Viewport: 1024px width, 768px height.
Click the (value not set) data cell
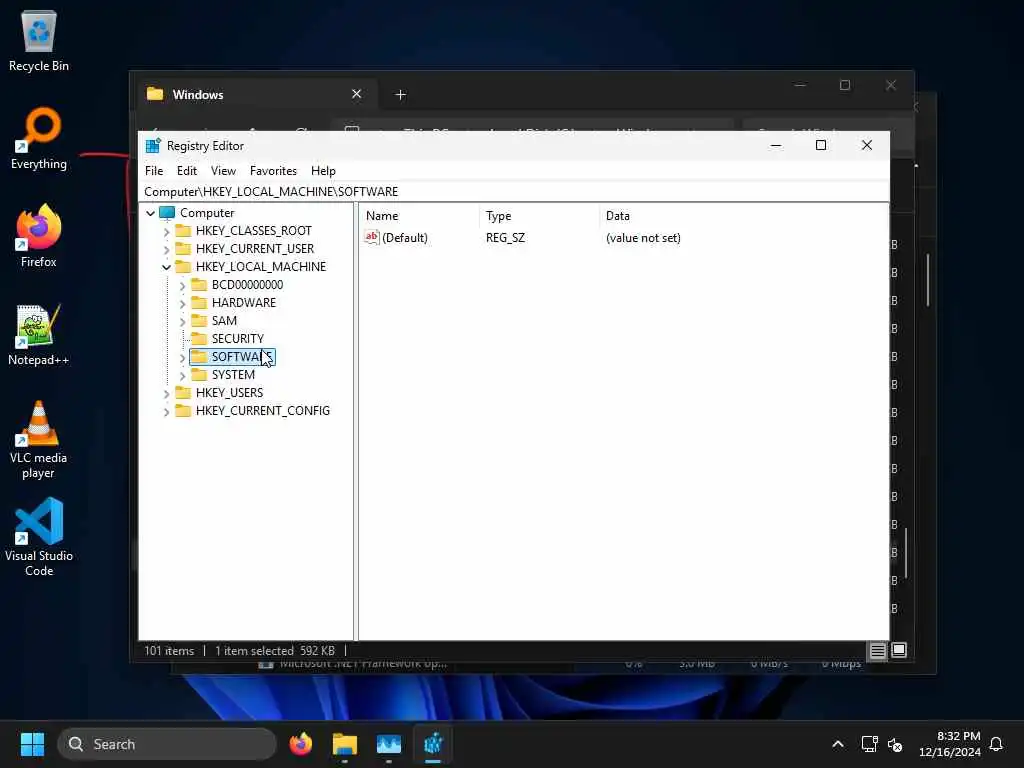(643, 238)
